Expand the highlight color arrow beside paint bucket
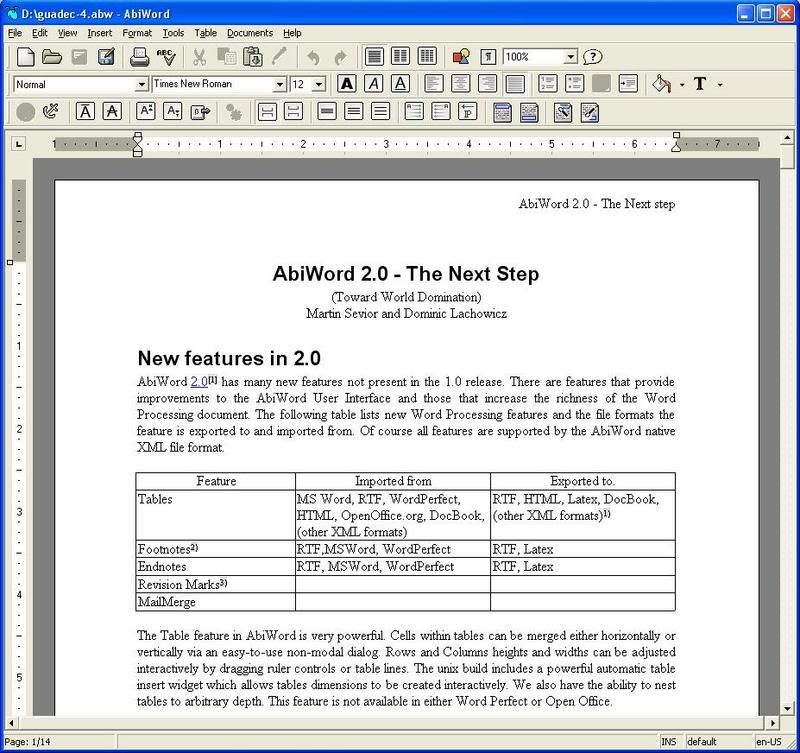This screenshot has width=800, height=753. coord(682,85)
